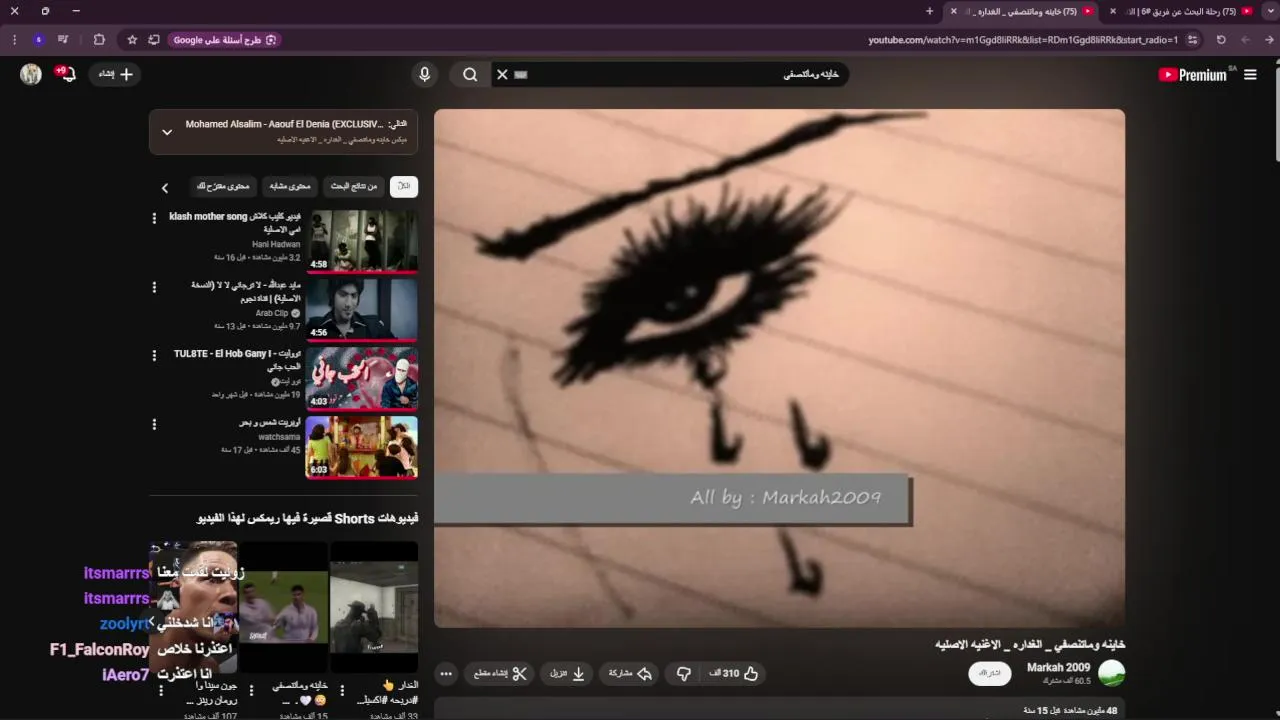Open the watchsama operetta video thumbnail
The width and height of the screenshot is (1280, 720).
362,447
